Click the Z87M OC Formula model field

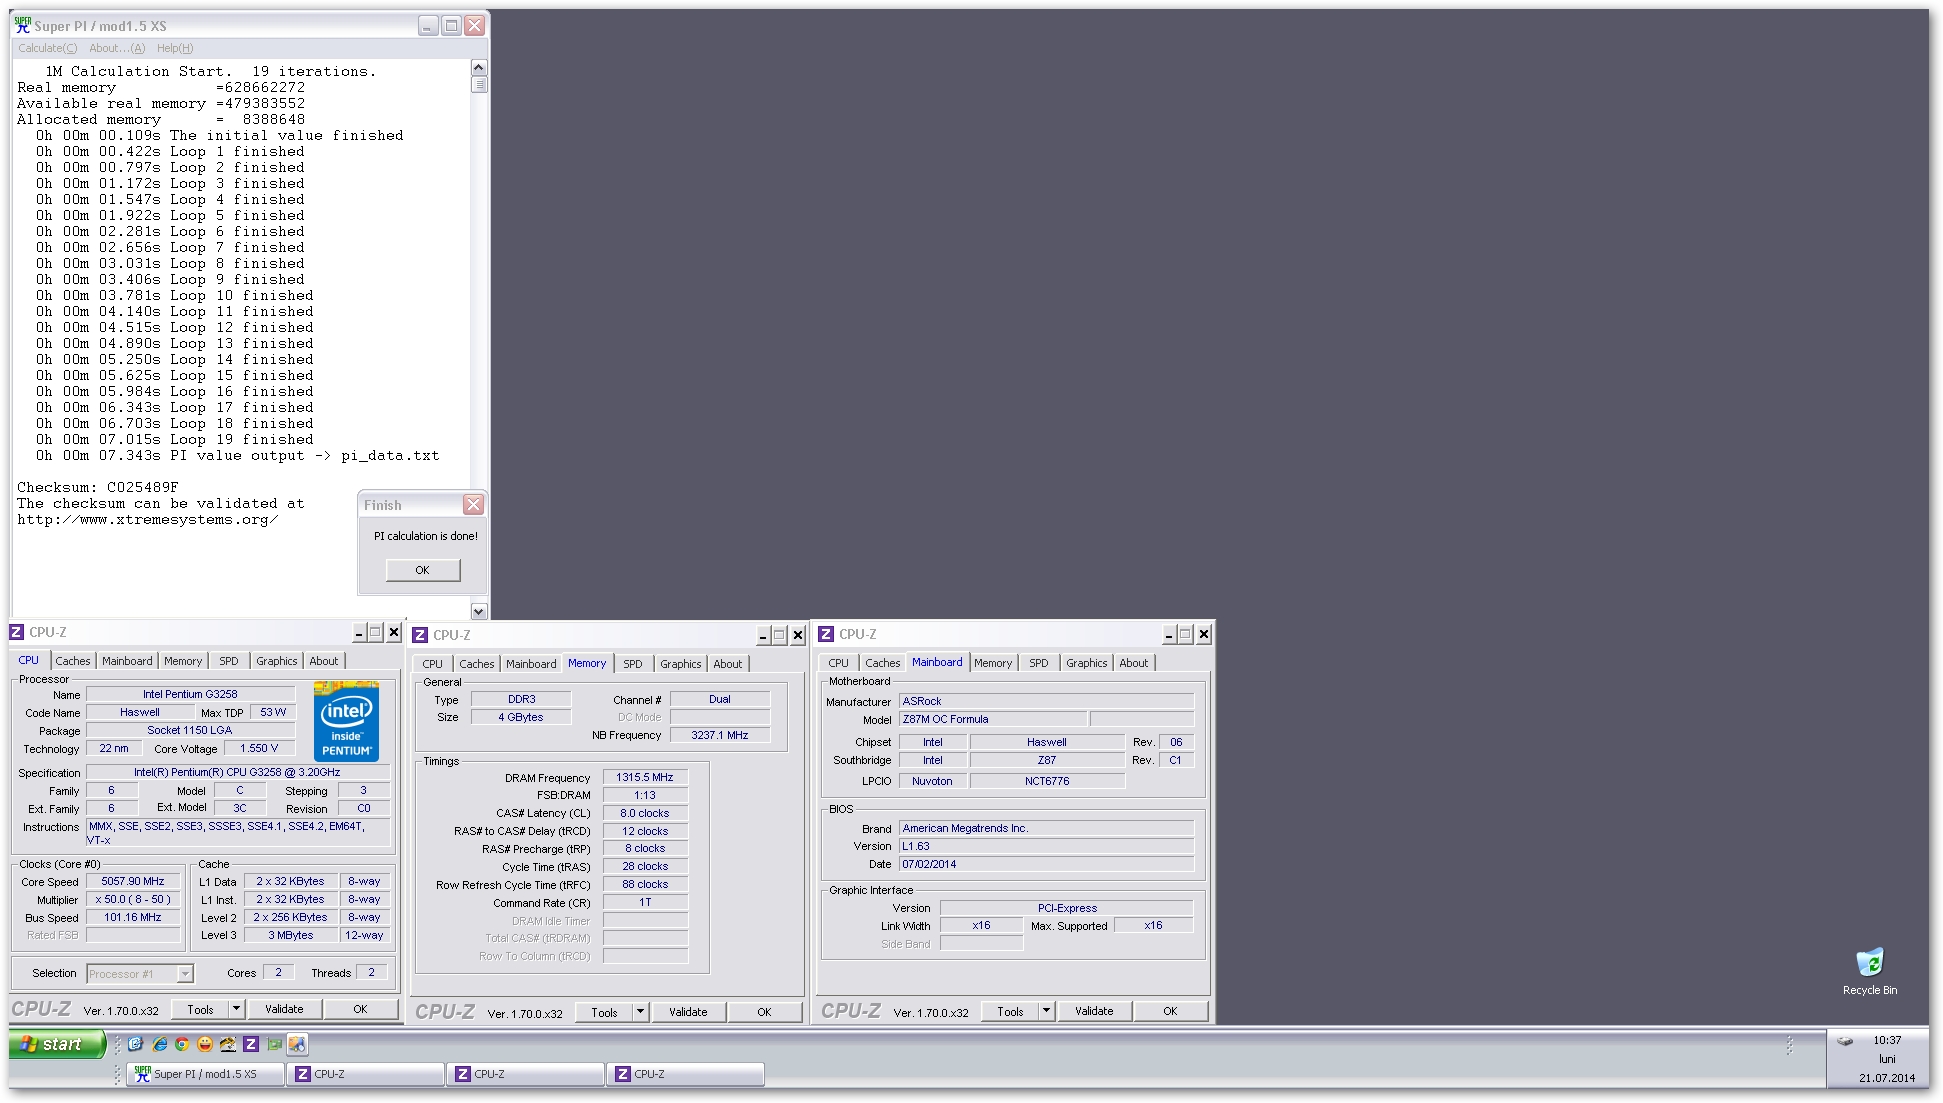tap(993, 720)
